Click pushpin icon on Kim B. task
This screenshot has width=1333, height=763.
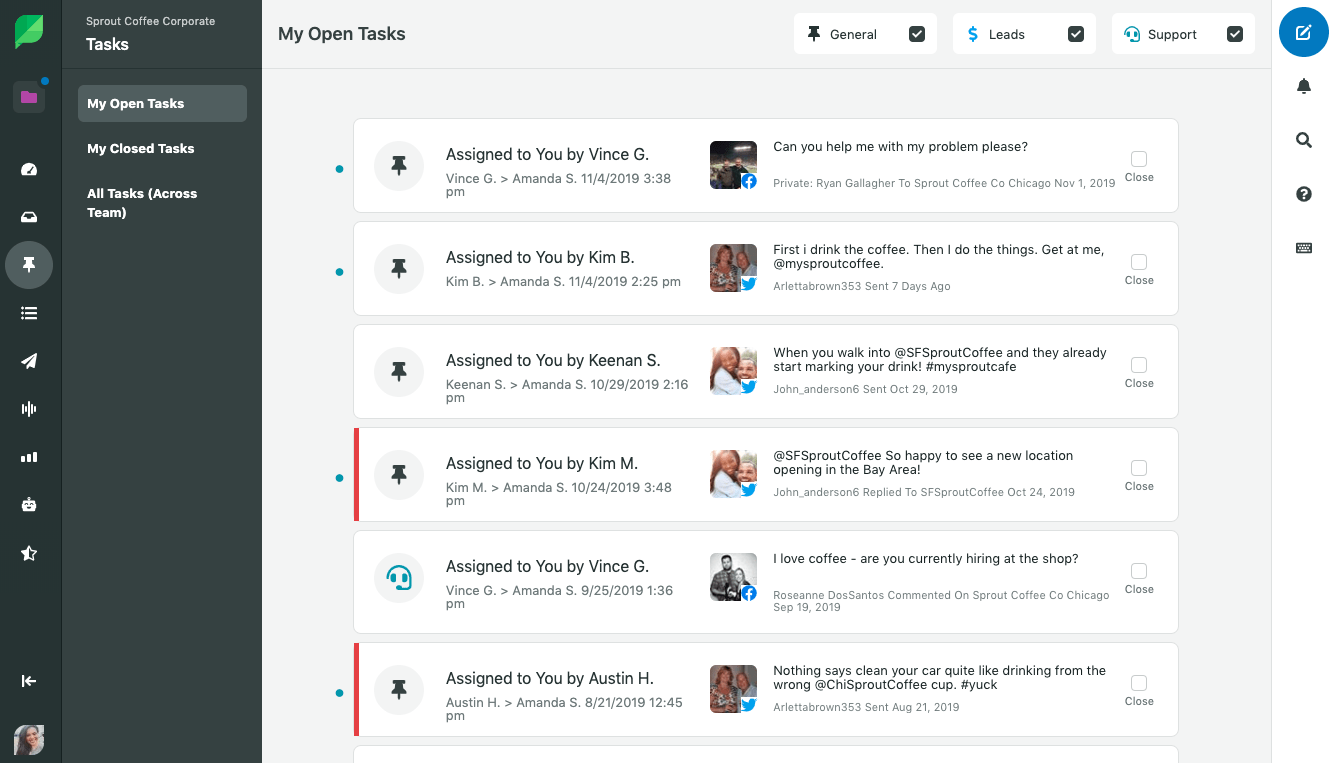(x=399, y=269)
